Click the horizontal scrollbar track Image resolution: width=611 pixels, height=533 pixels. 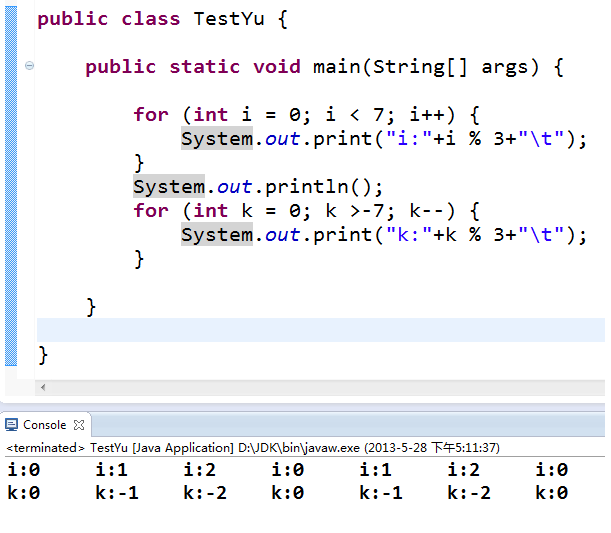point(320,388)
